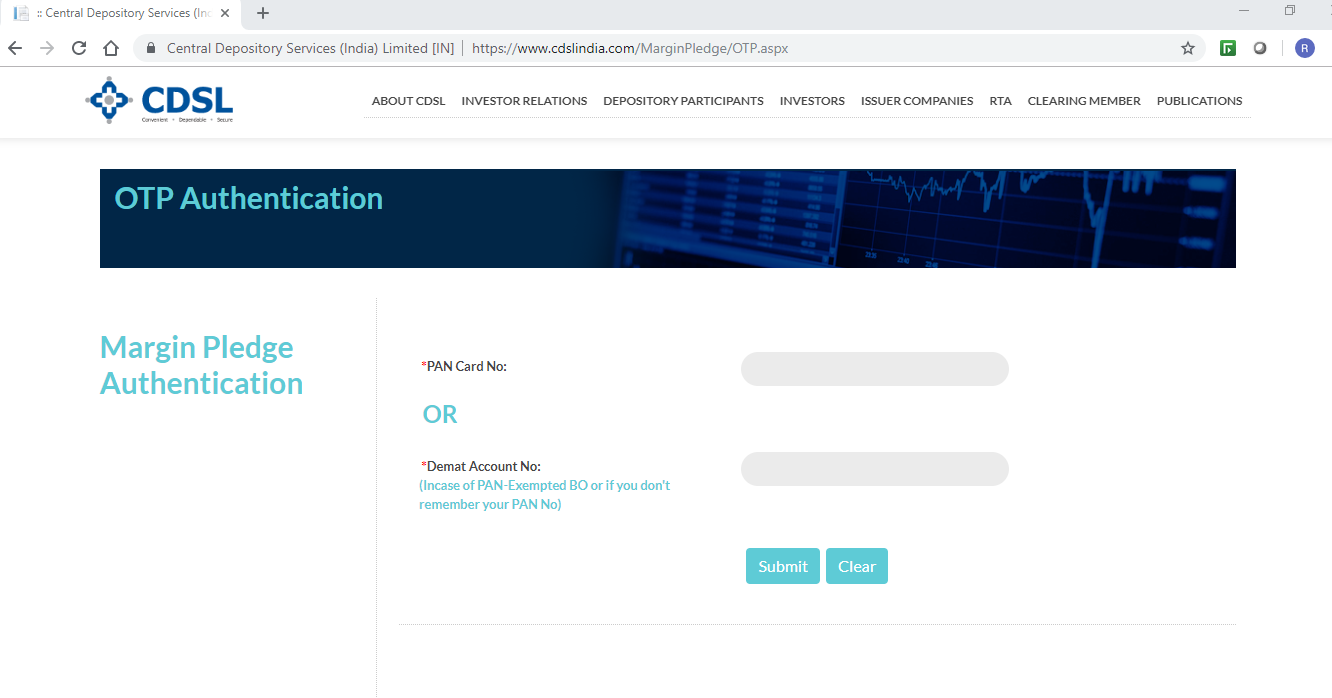Click the browser forward arrow
This screenshot has height=698, width=1332.
click(x=47, y=48)
